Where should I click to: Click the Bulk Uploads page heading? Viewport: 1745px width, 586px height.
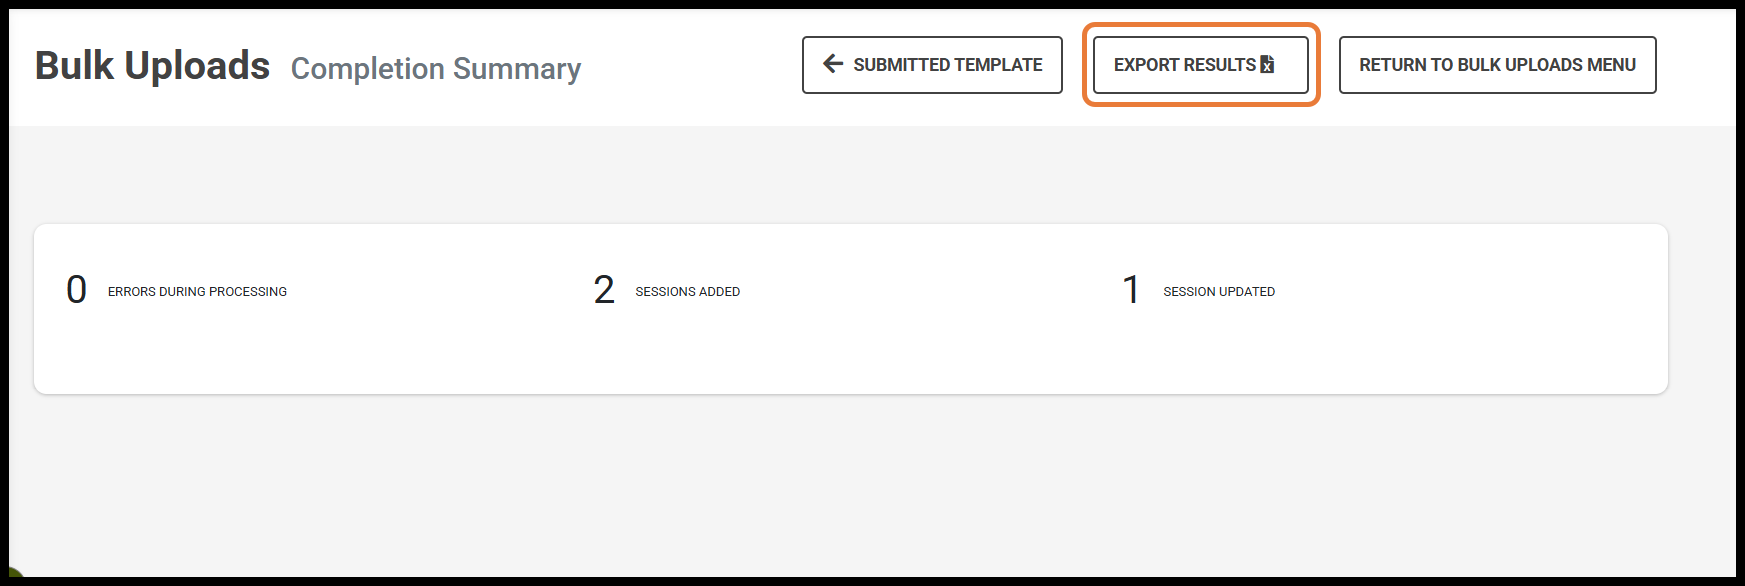tap(152, 66)
